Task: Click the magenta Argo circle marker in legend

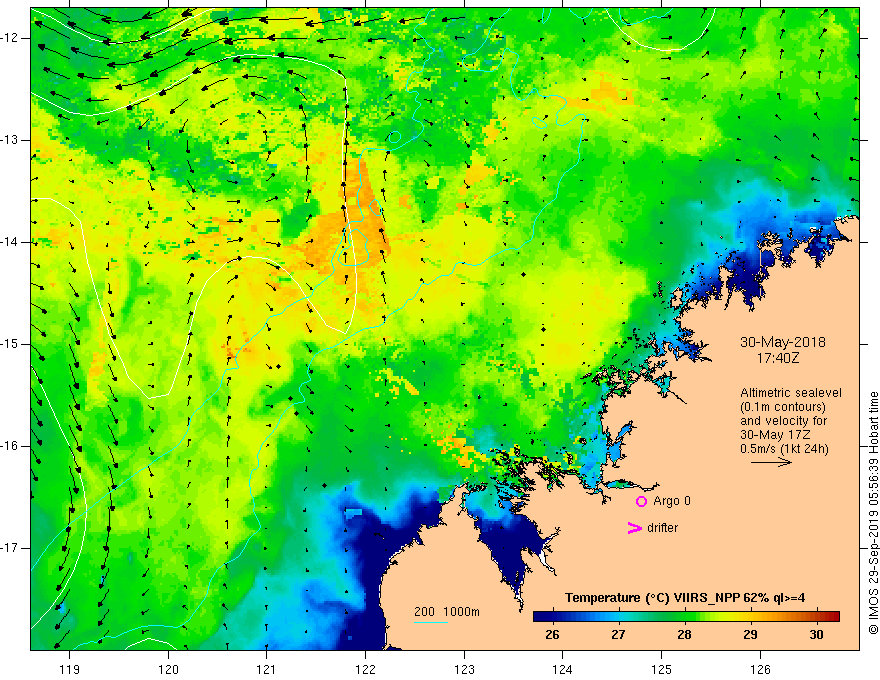Action: coord(641,501)
